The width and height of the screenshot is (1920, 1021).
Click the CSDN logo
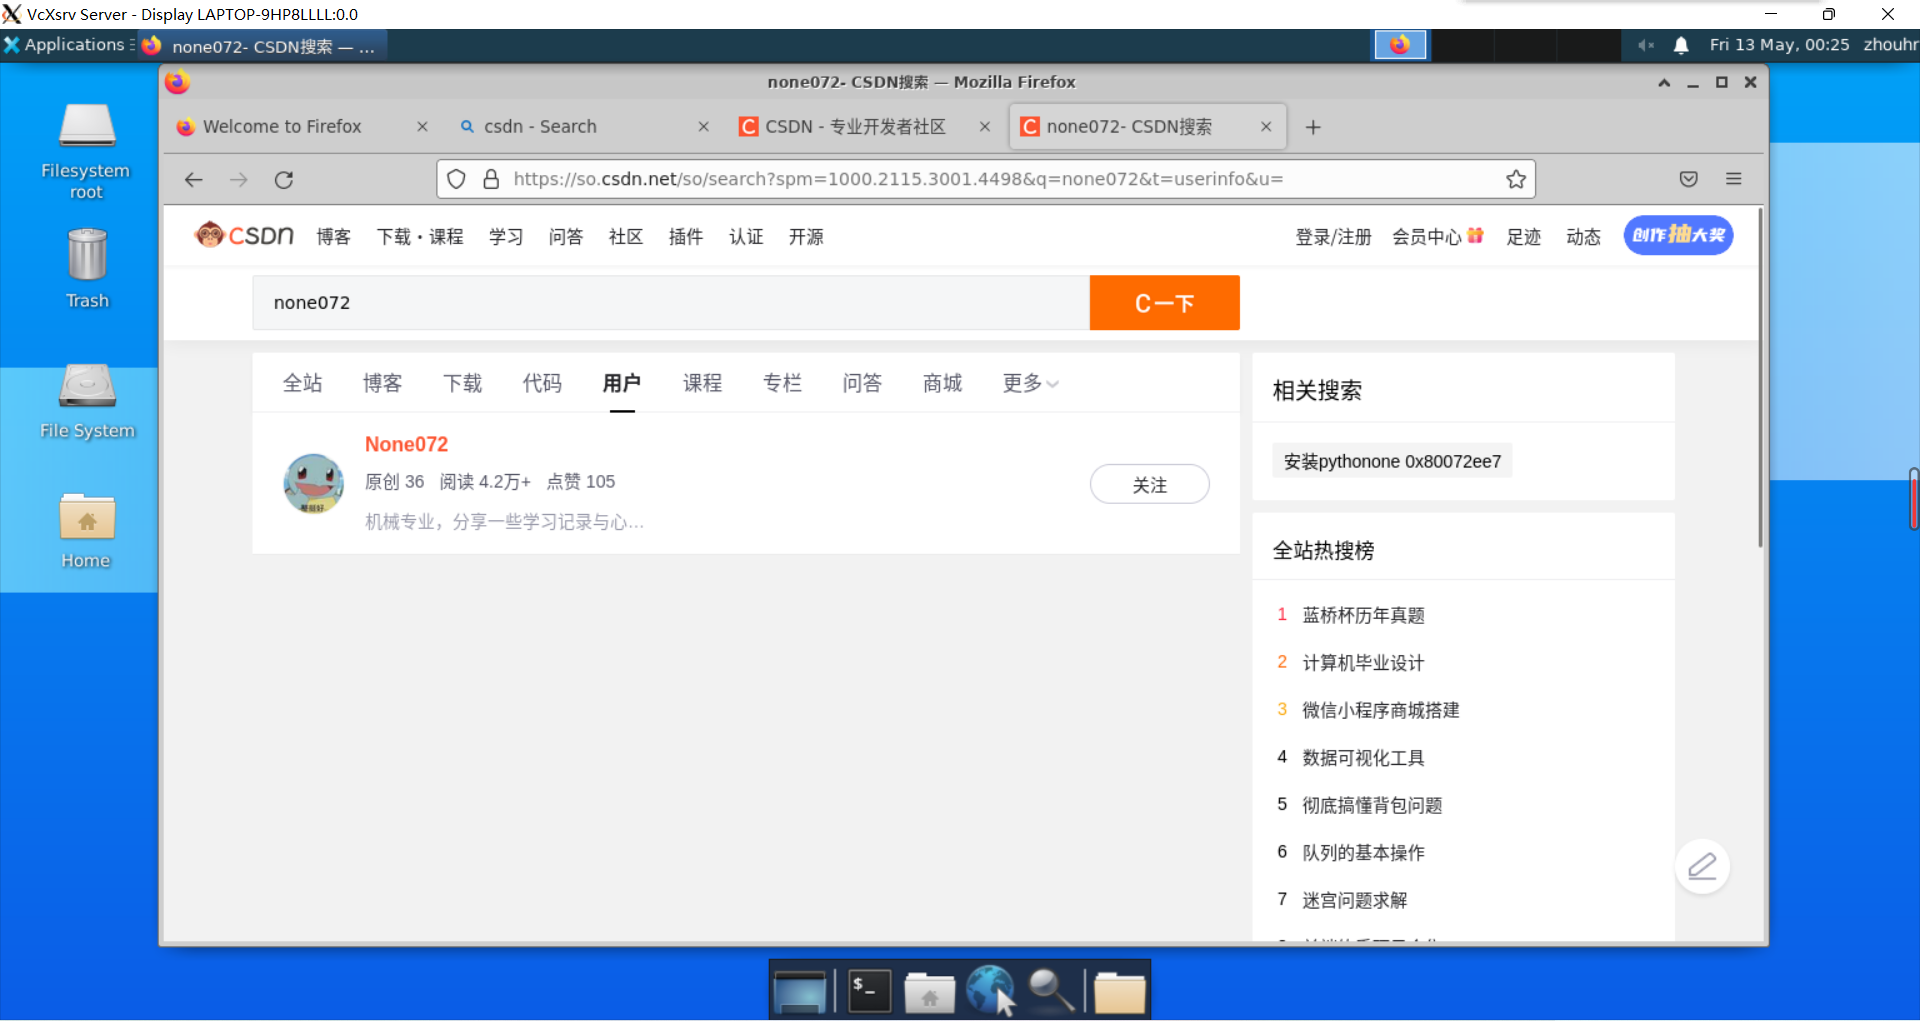[x=244, y=236]
